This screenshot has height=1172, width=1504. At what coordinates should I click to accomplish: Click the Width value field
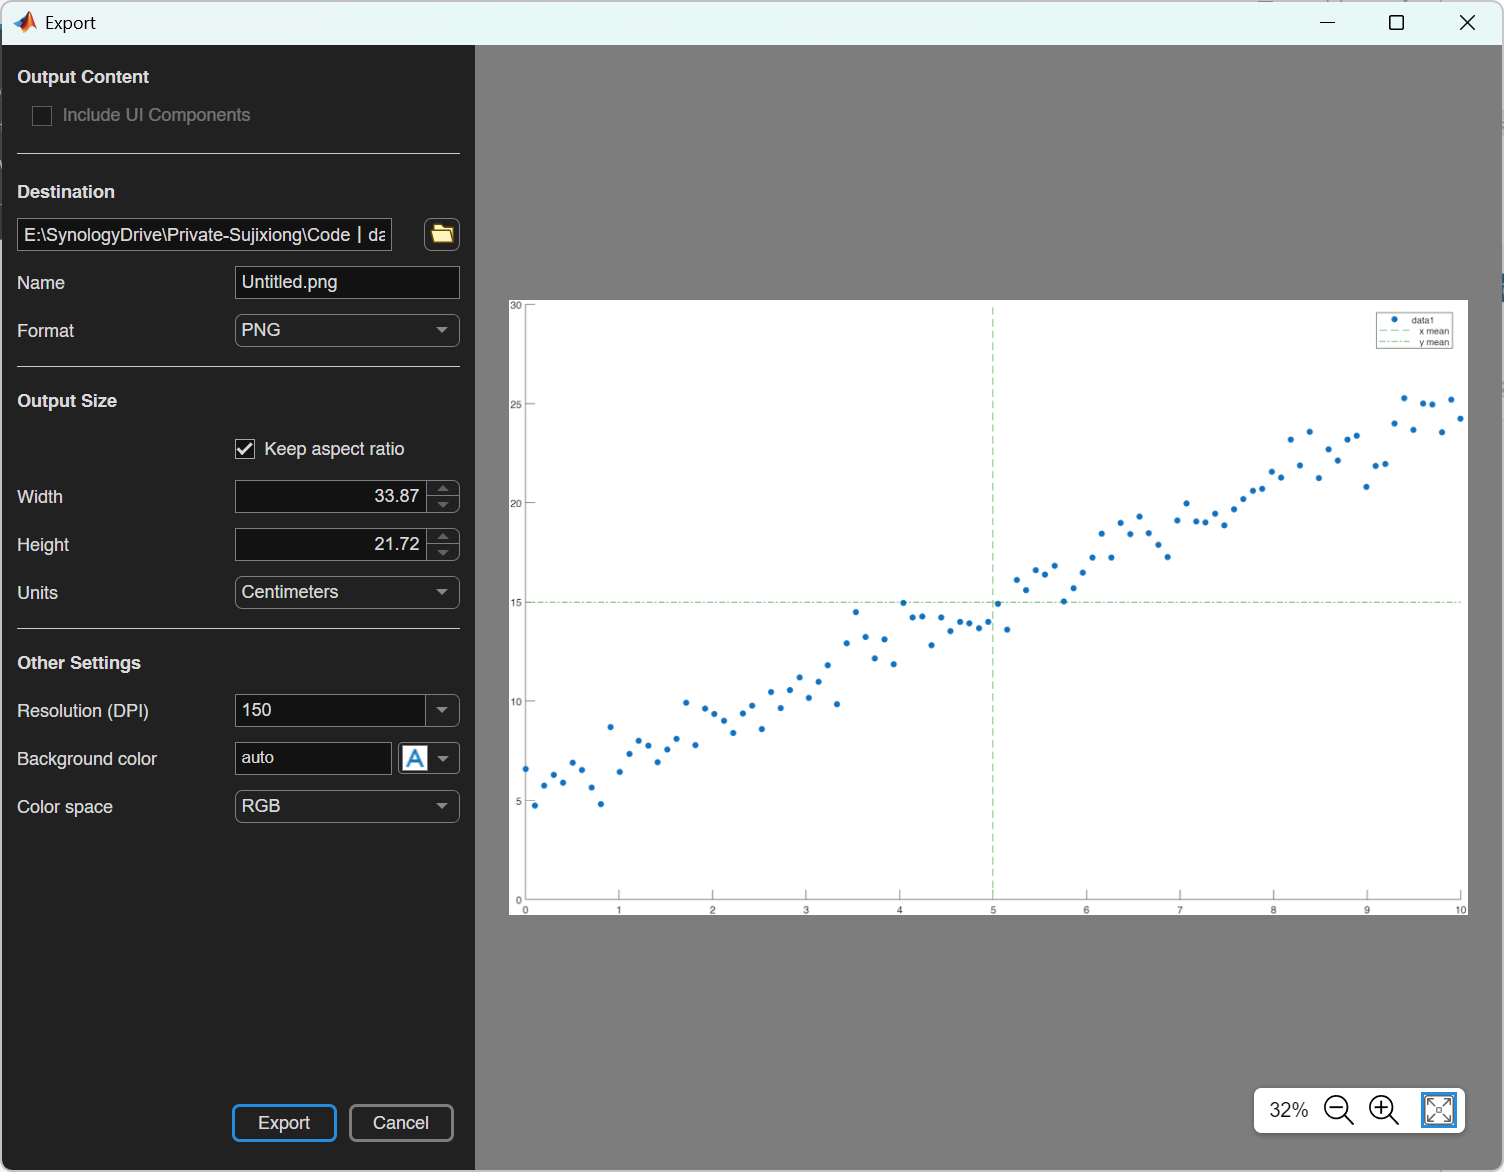click(x=331, y=496)
